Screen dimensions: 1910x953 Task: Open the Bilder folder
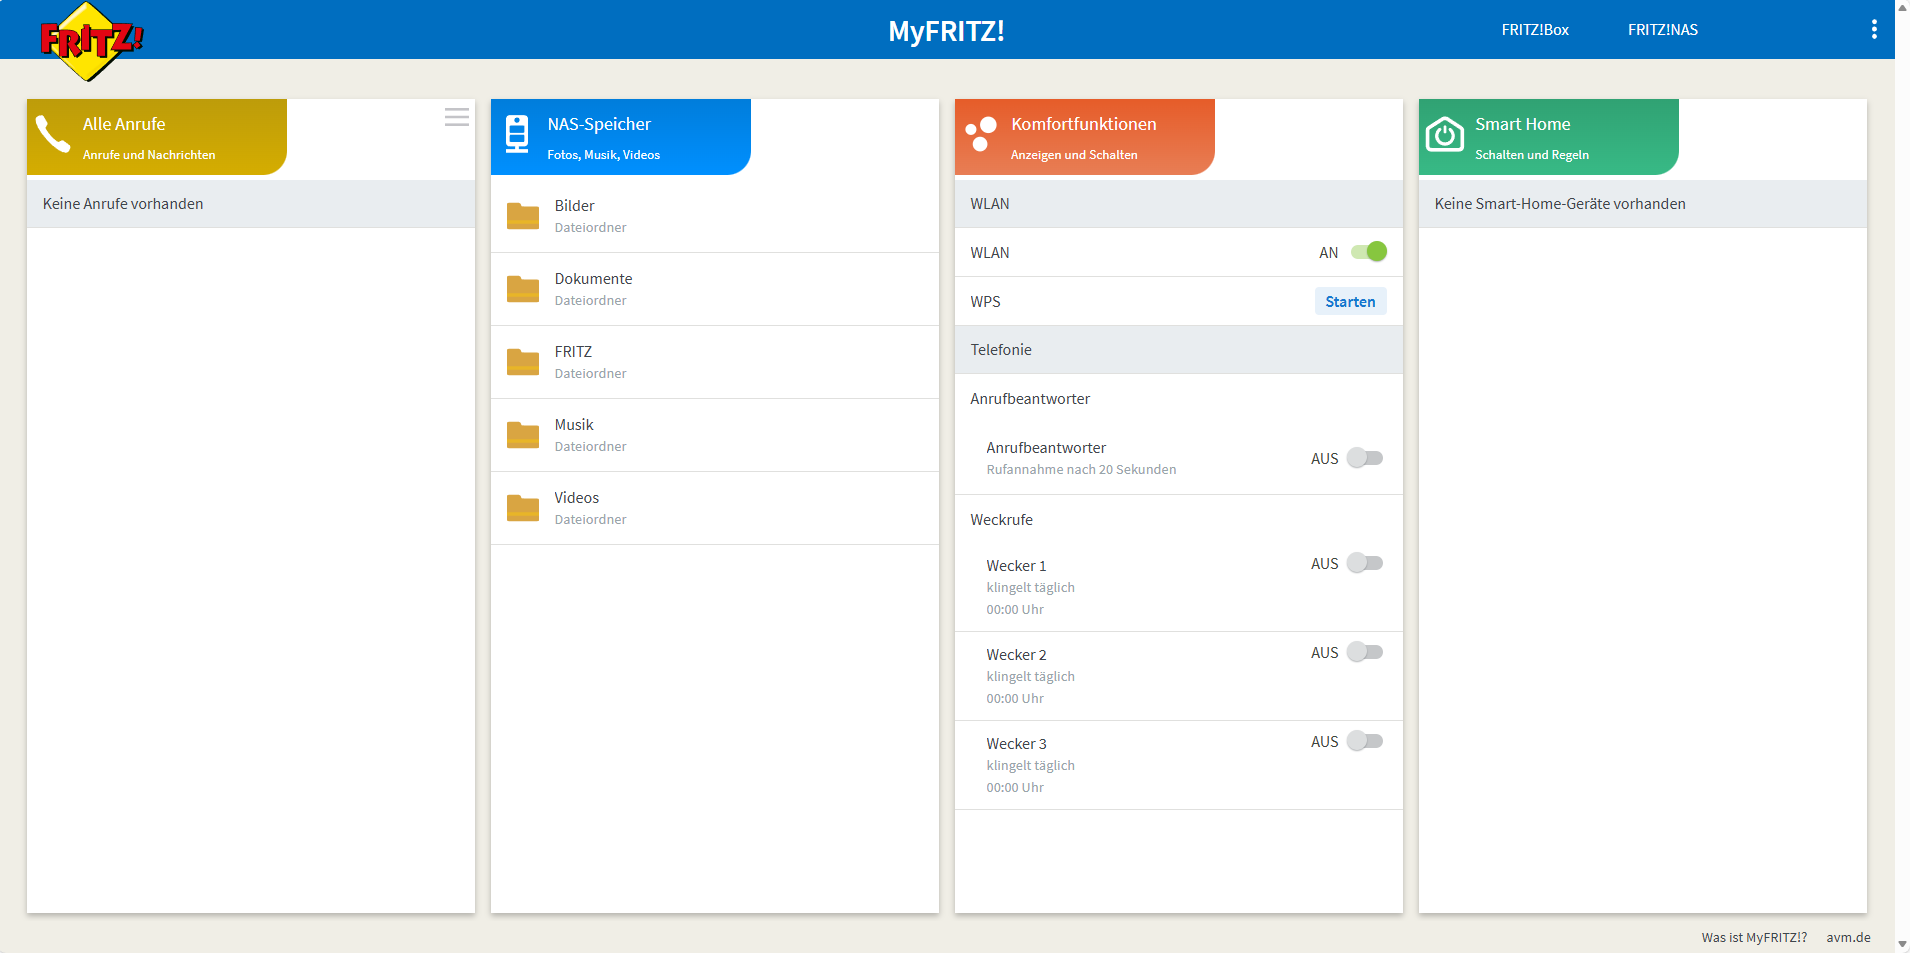pyautogui.click(x=714, y=216)
